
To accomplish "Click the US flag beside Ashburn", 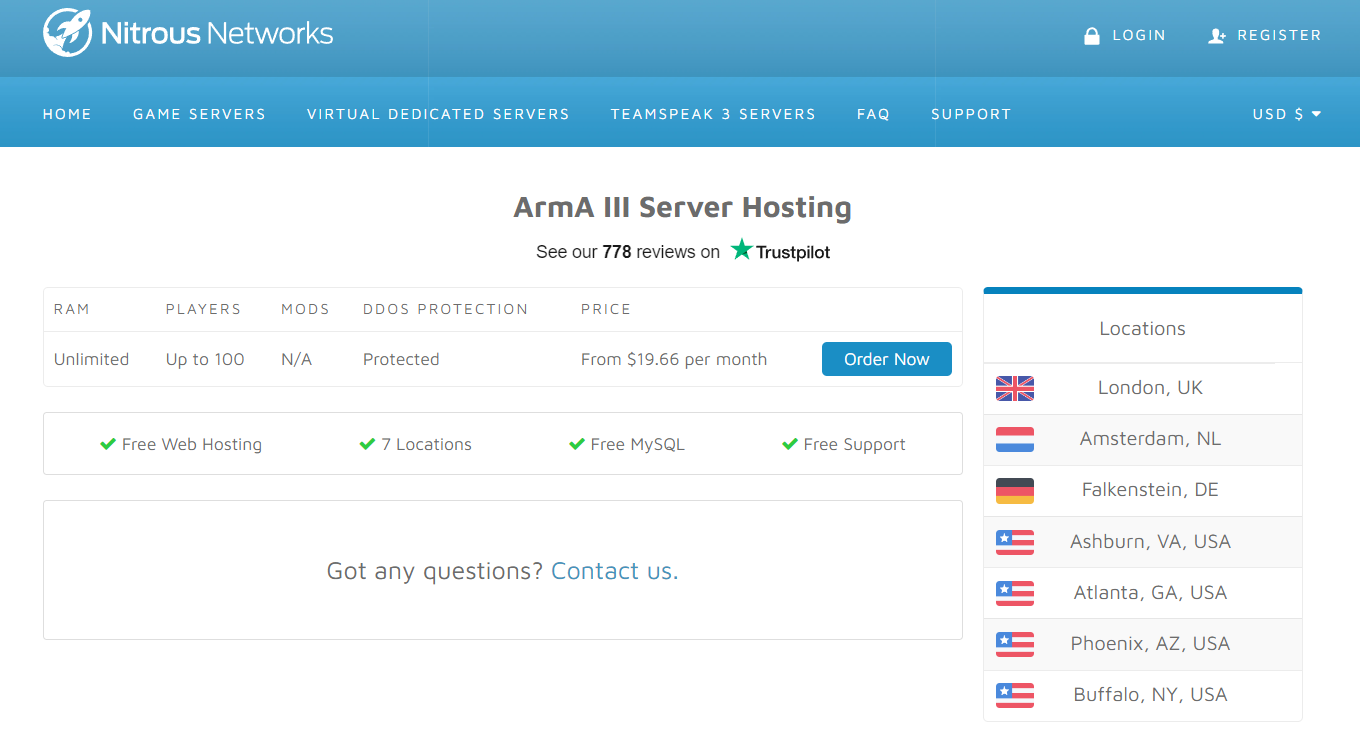I will (1015, 542).
